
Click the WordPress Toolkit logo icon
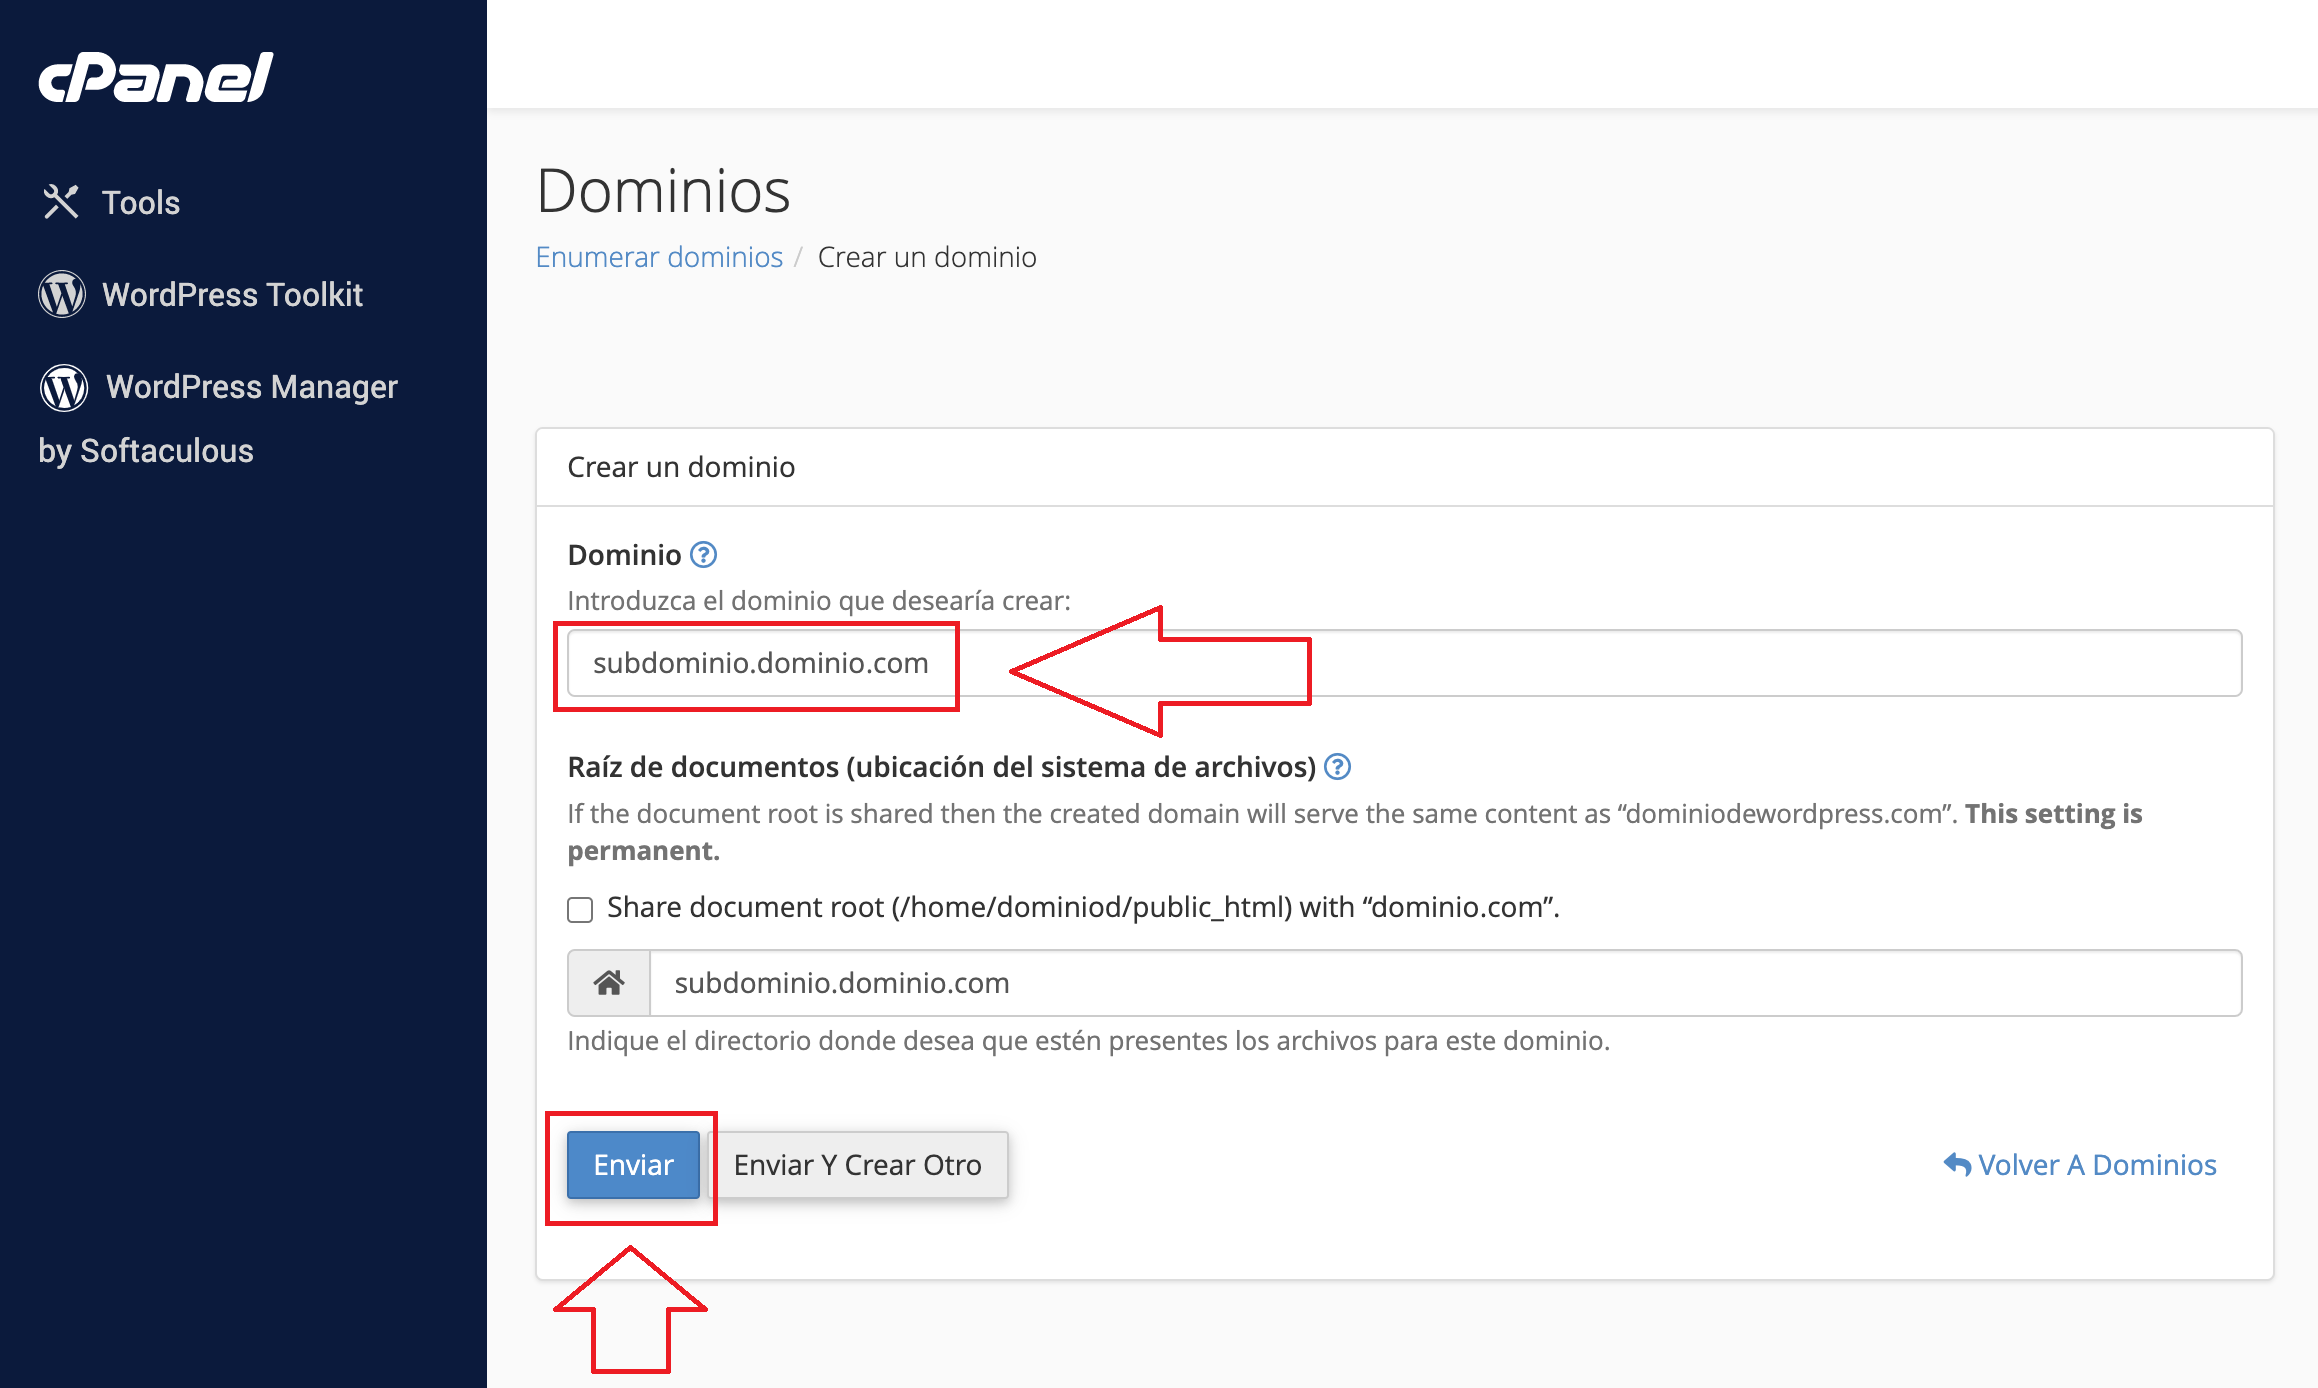point(62,294)
